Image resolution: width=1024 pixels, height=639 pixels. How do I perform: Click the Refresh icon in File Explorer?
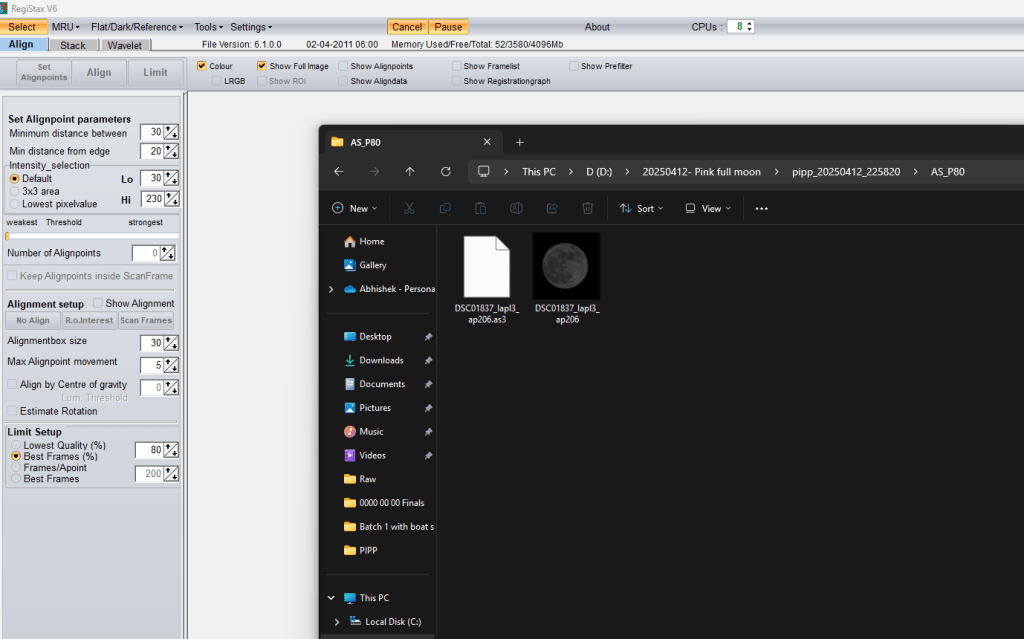[x=446, y=172]
